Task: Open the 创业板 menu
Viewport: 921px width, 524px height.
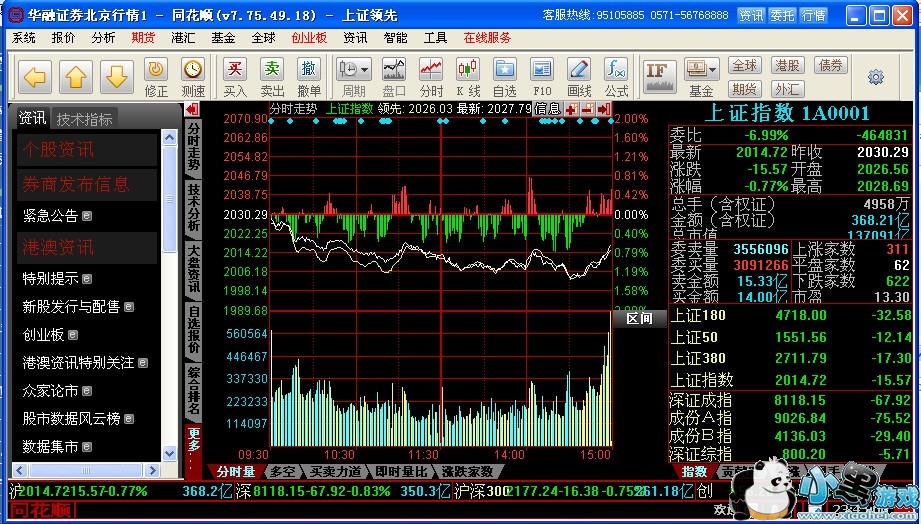Action: (x=310, y=38)
